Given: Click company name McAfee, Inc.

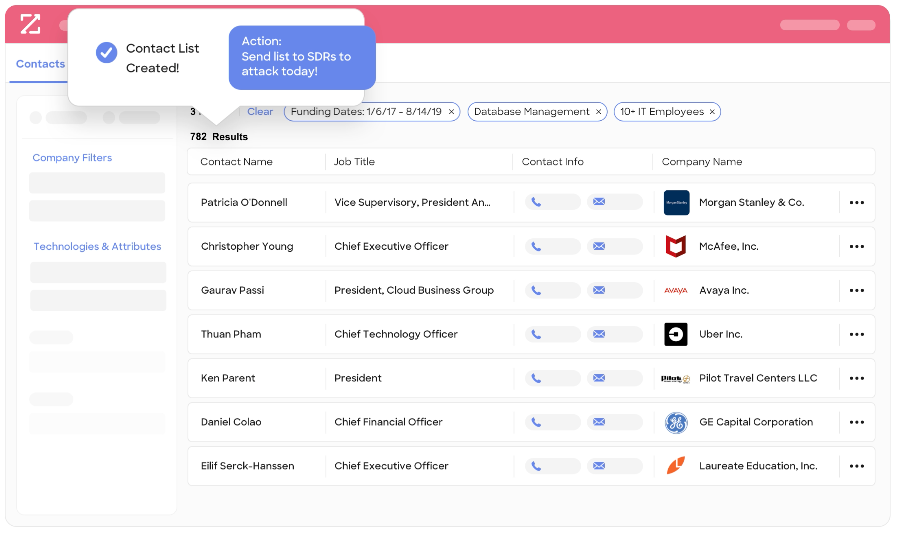Looking at the screenshot, I should [729, 247].
